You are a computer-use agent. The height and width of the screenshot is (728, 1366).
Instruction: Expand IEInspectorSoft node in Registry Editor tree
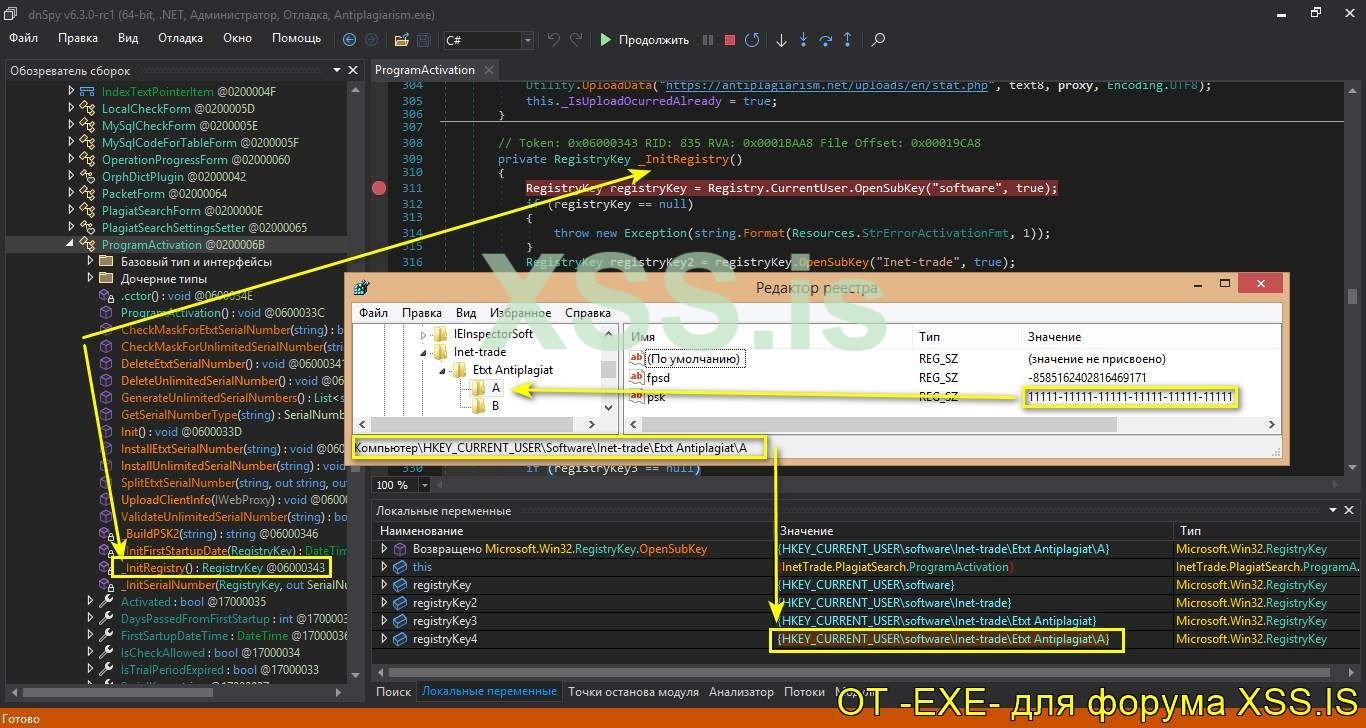tap(424, 334)
